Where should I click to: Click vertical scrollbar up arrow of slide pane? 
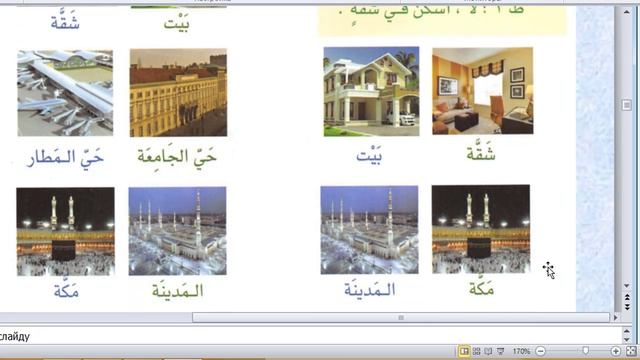click(627, 12)
